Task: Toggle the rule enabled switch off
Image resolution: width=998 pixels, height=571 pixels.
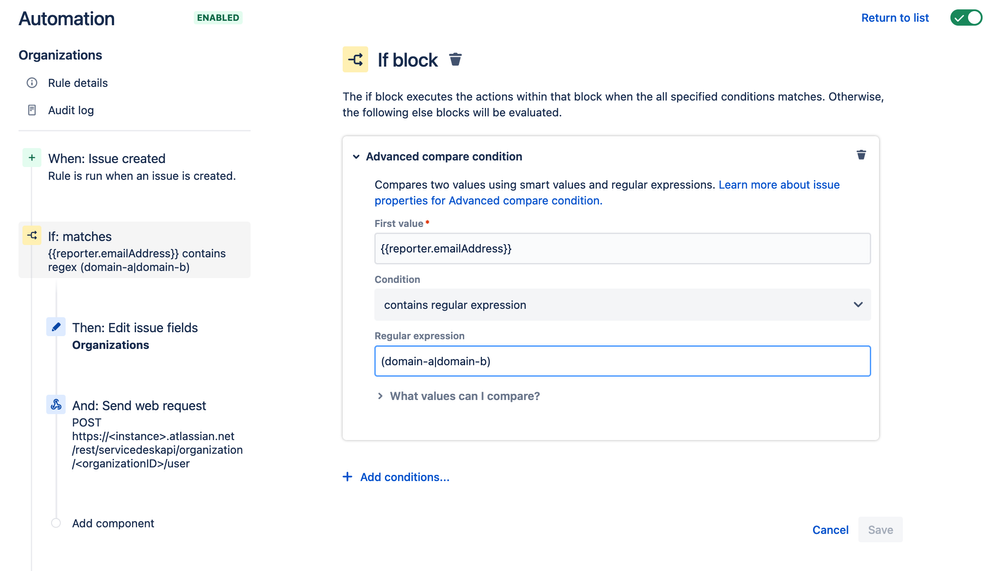Action: [x=966, y=18]
